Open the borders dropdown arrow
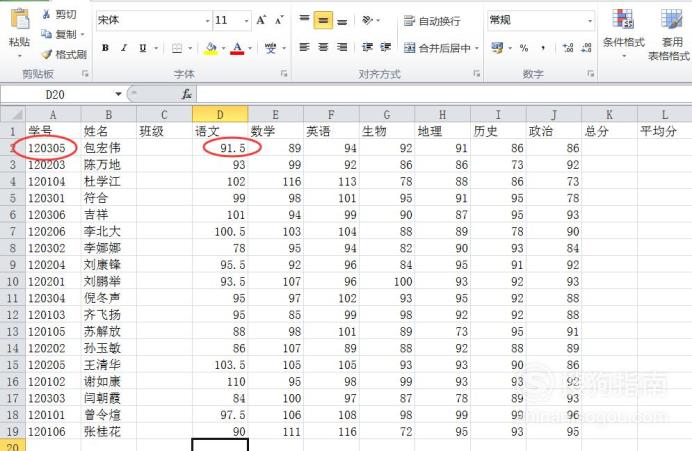Image resolution: width=692 pixels, height=451 pixels. pos(190,48)
